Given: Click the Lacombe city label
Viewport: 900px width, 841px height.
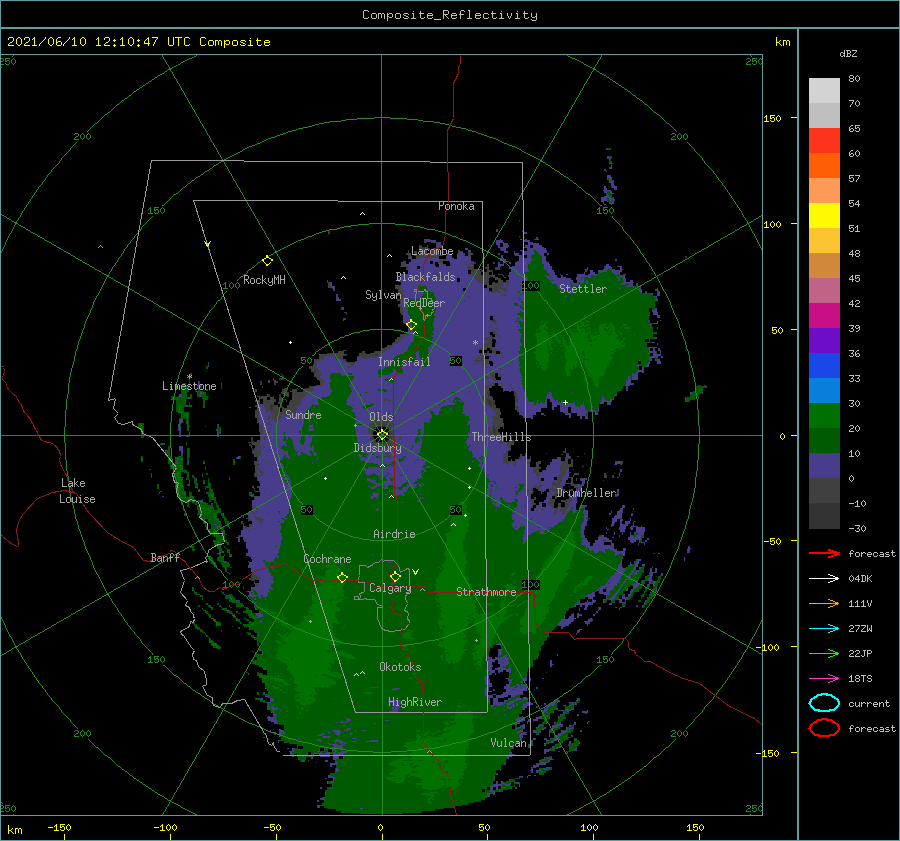Looking at the screenshot, I should pyautogui.click(x=432, y=251).
